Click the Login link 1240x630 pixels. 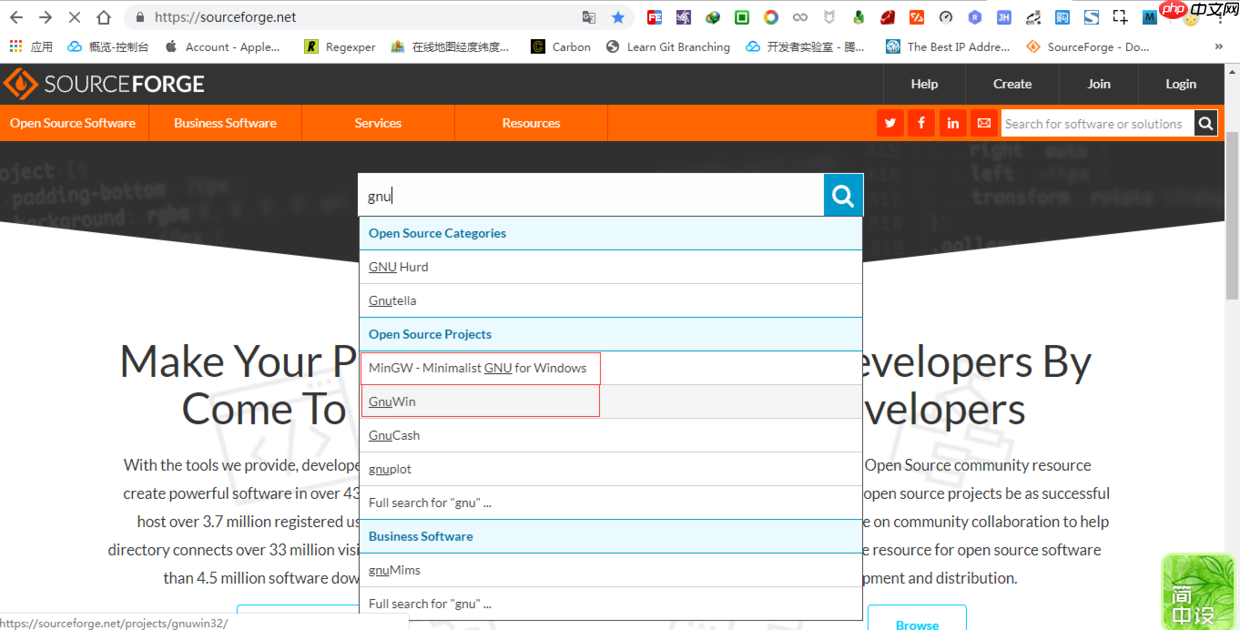click(x=1180, y=84)
